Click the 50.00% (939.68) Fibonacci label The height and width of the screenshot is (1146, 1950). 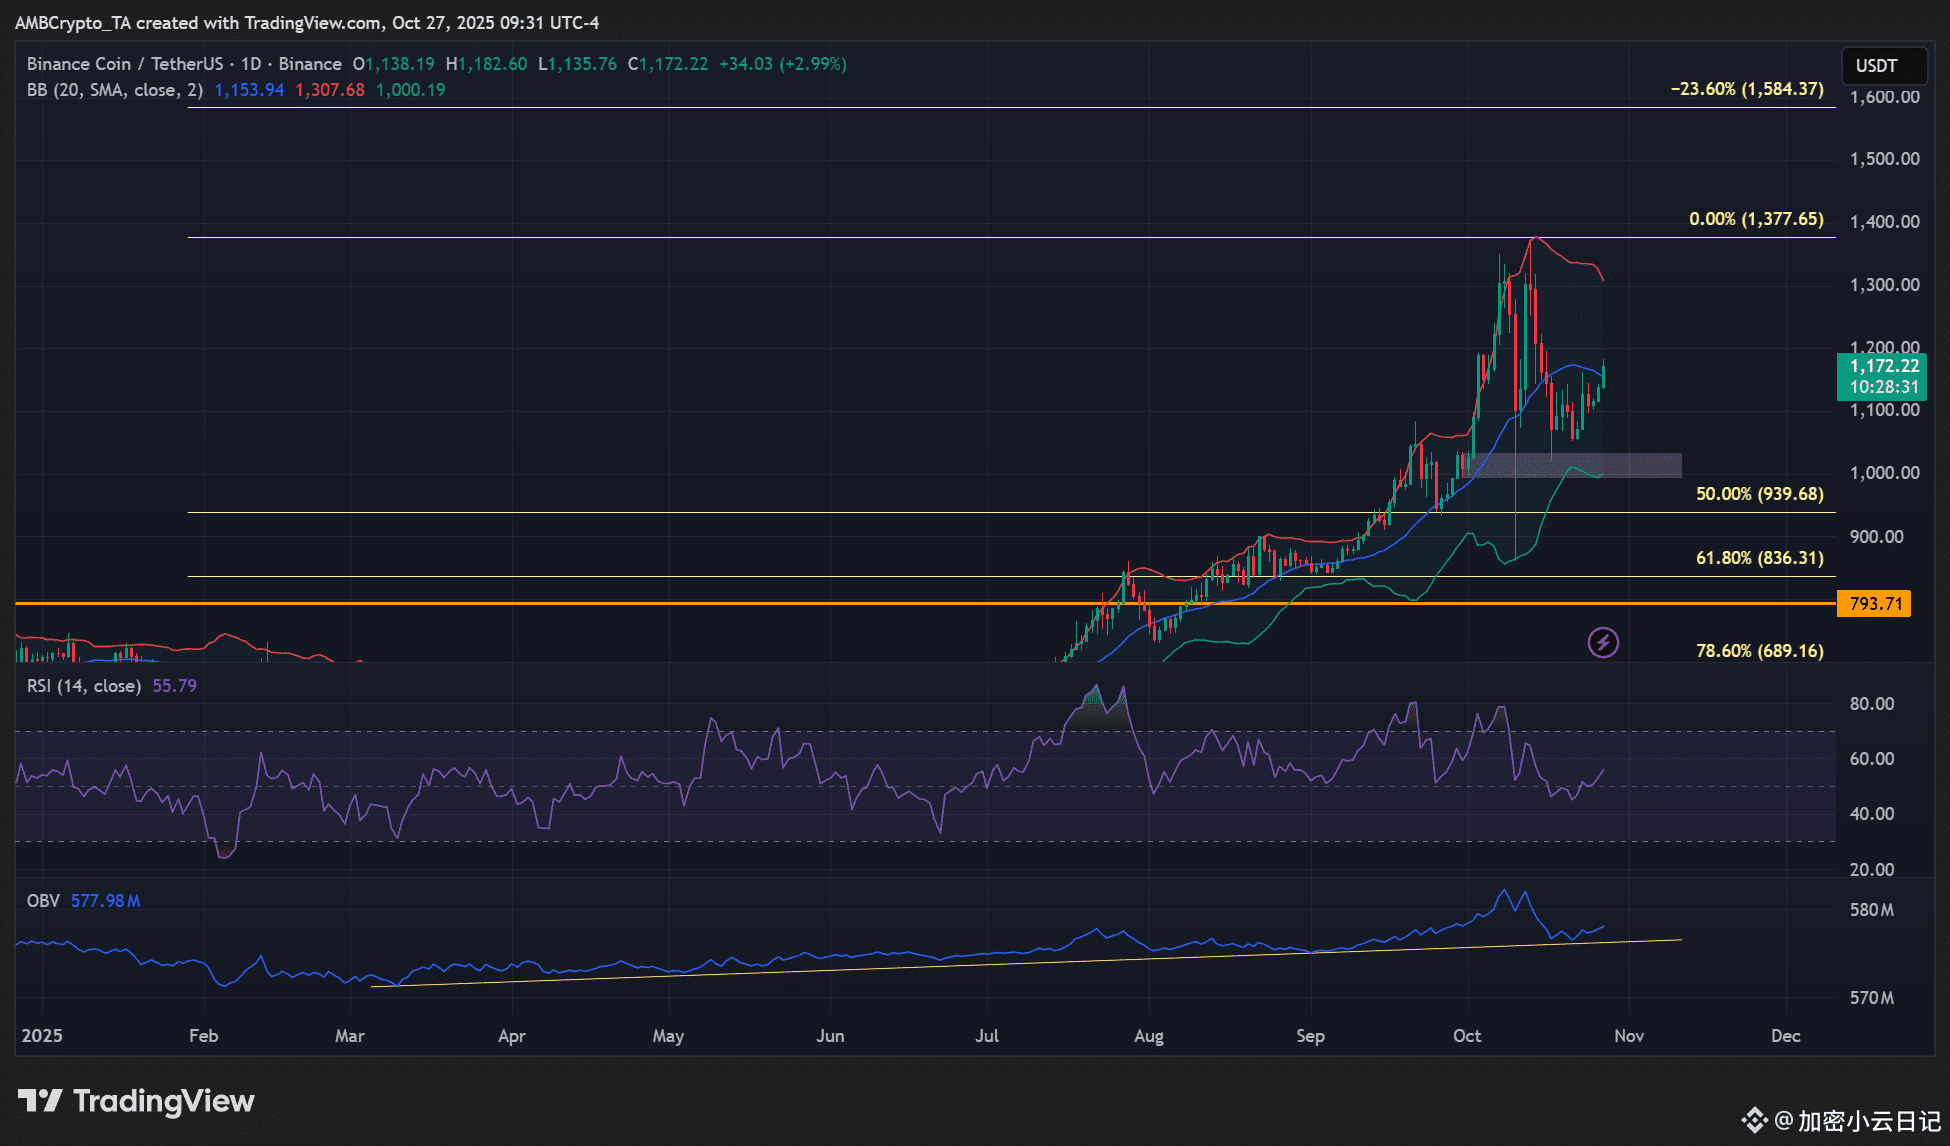[1759, 494]
